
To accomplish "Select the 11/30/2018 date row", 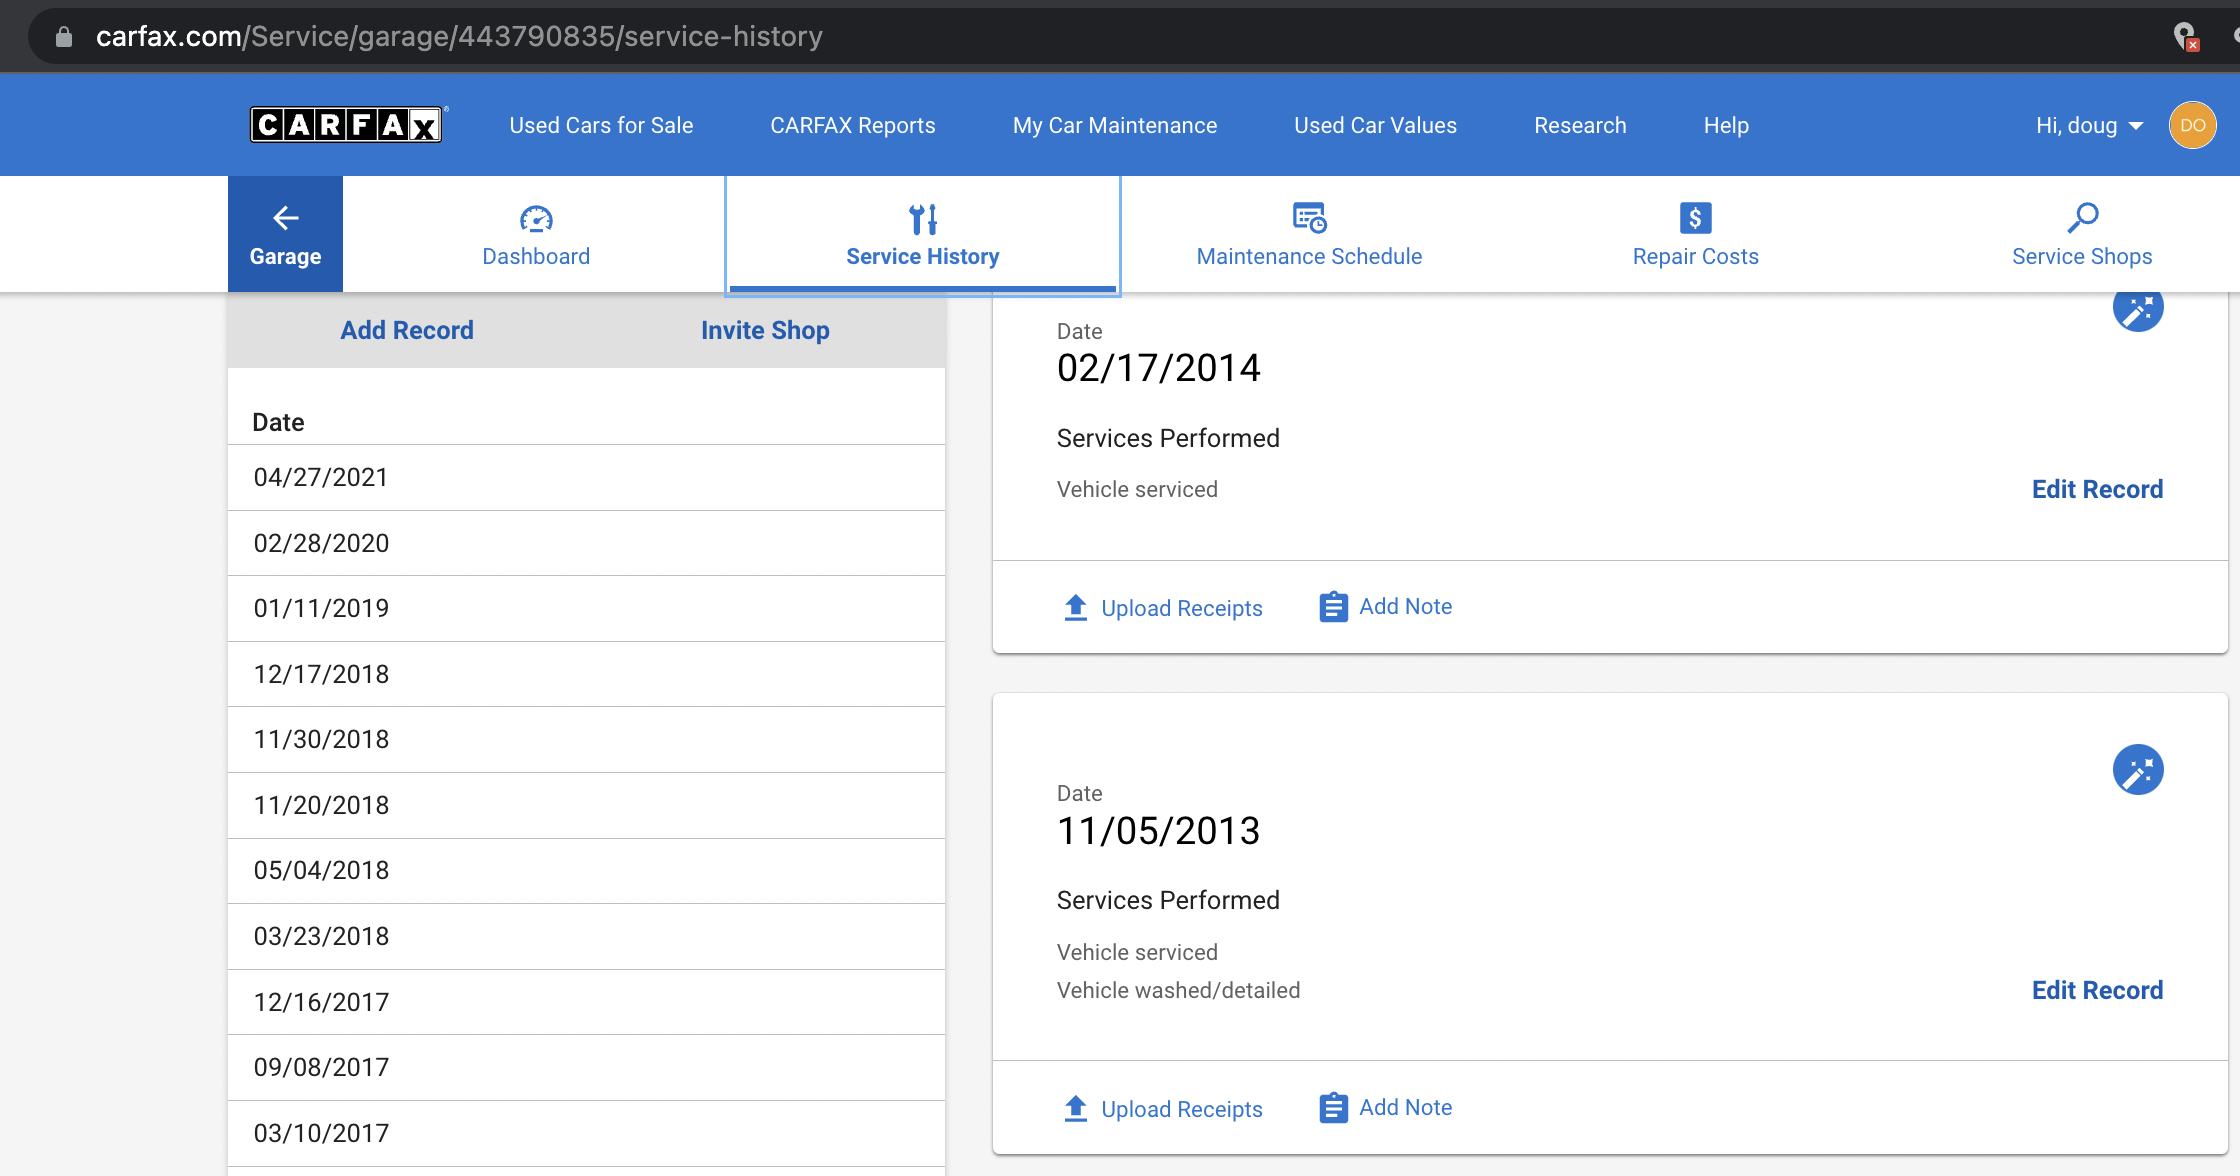I will (x=587, y=740).
